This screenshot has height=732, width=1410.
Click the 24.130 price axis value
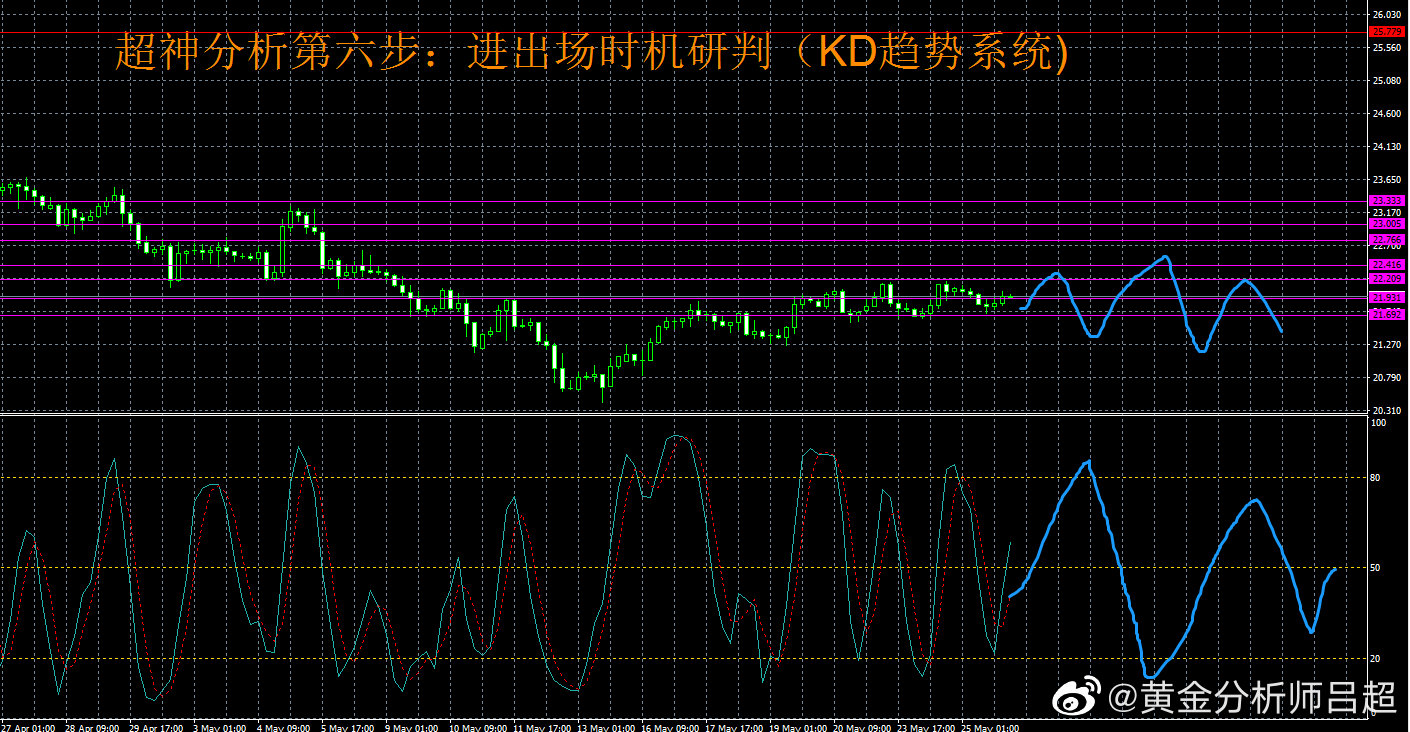point(1386,147)
